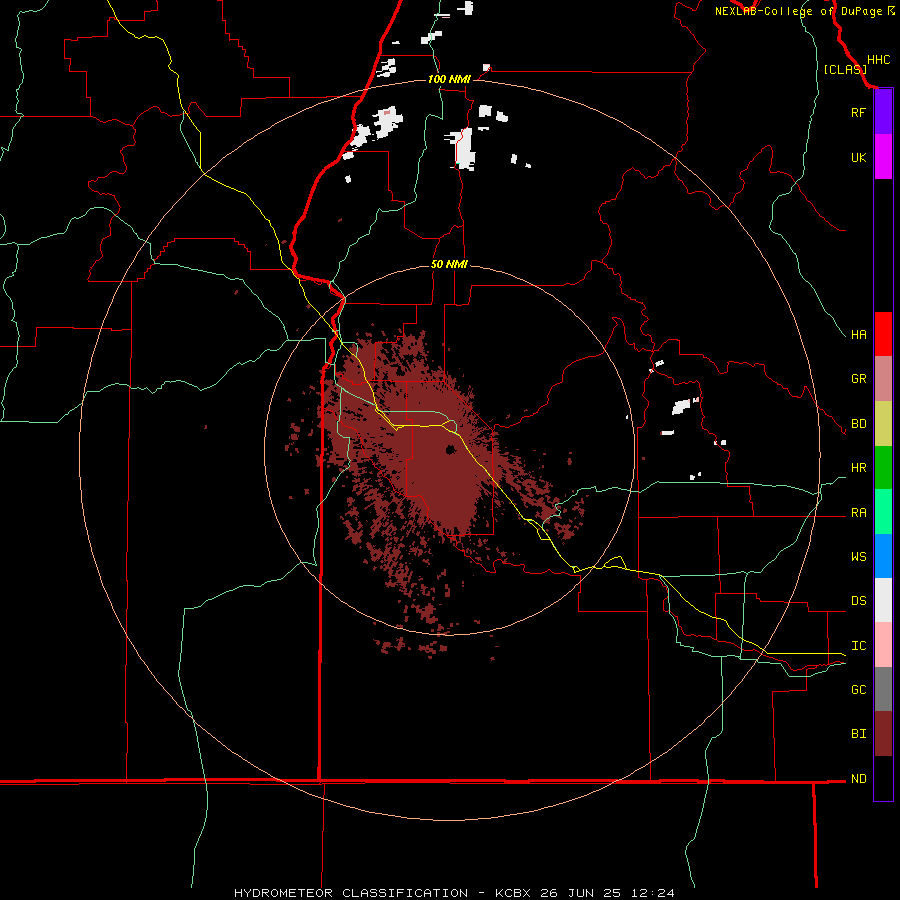The height and width of the screenshot is (900, 900).
Task: Click the IC legend label
Action: pos(858,646)
